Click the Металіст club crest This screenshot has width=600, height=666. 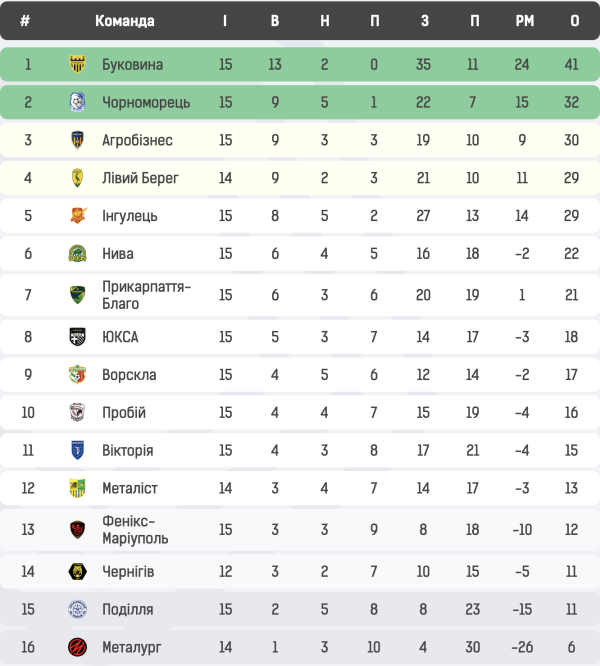[x=78, y=488]
